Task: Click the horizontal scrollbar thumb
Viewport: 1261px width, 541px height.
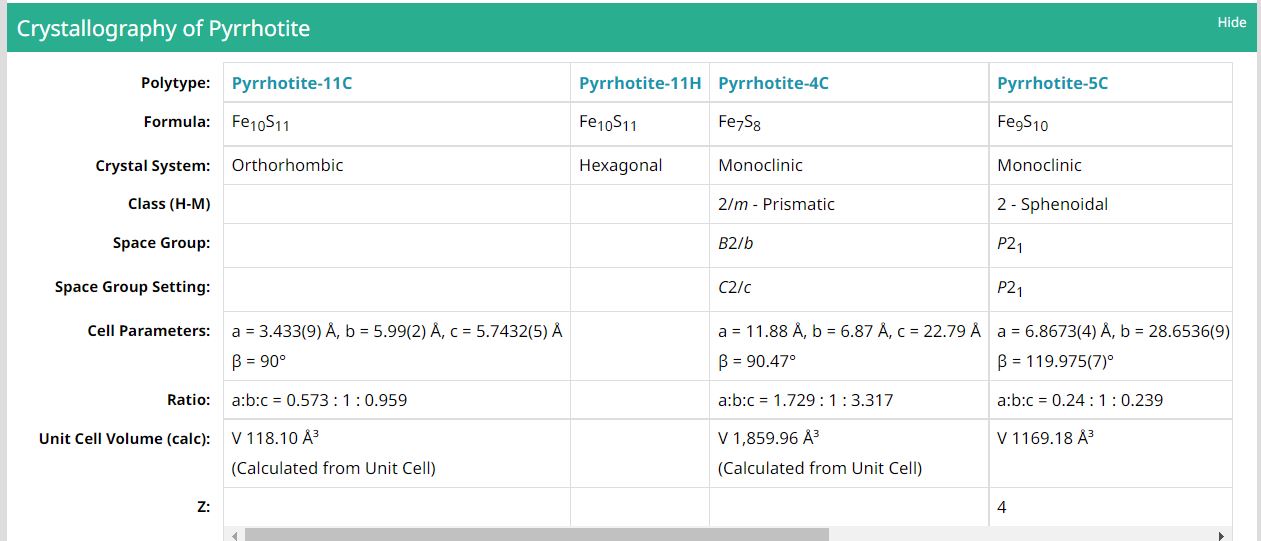Action: tap(537, 535)
